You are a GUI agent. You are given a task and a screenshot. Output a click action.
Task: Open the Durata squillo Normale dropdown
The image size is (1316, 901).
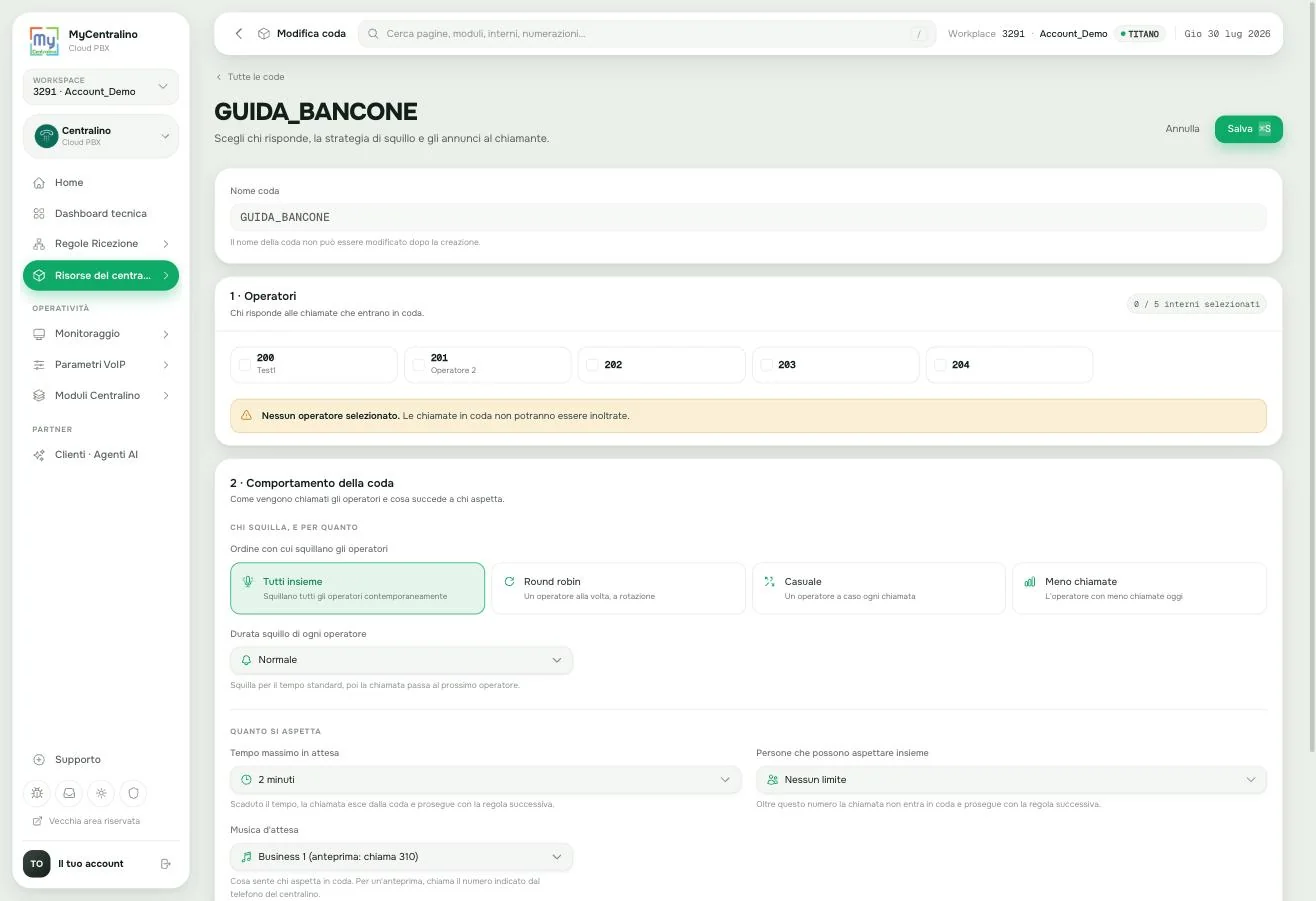[x=401, y=660]
